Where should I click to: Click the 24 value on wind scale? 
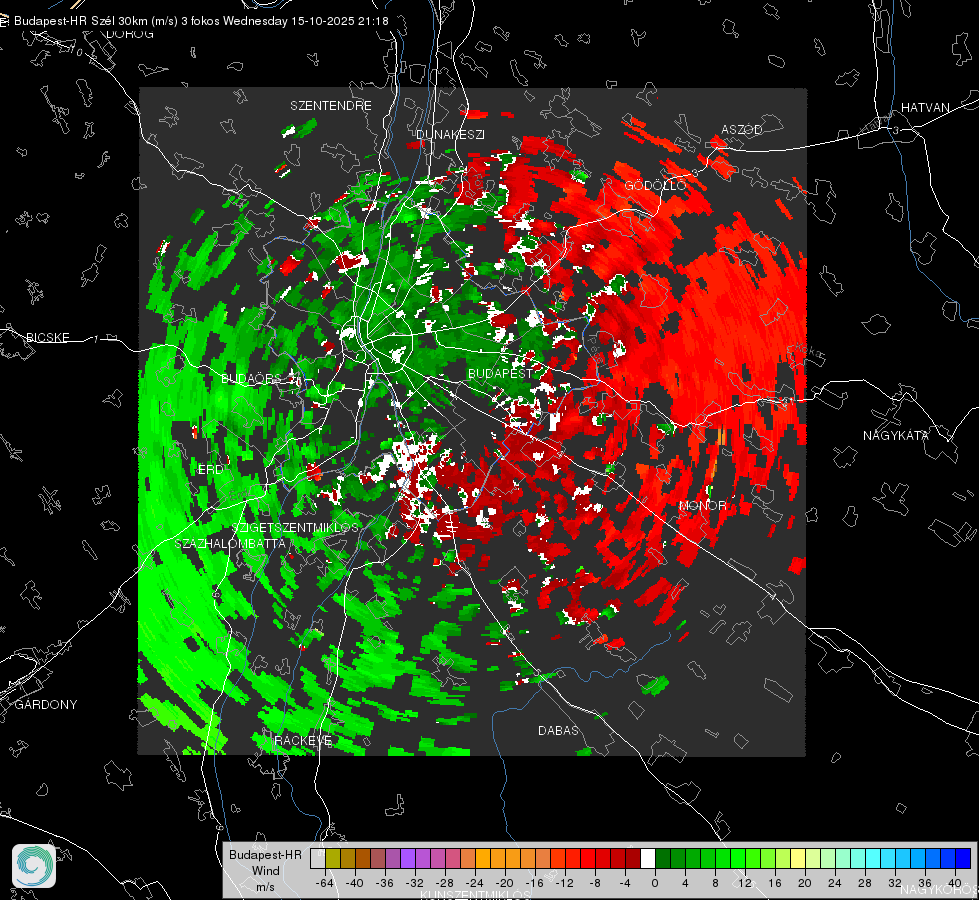click(834, 883)
